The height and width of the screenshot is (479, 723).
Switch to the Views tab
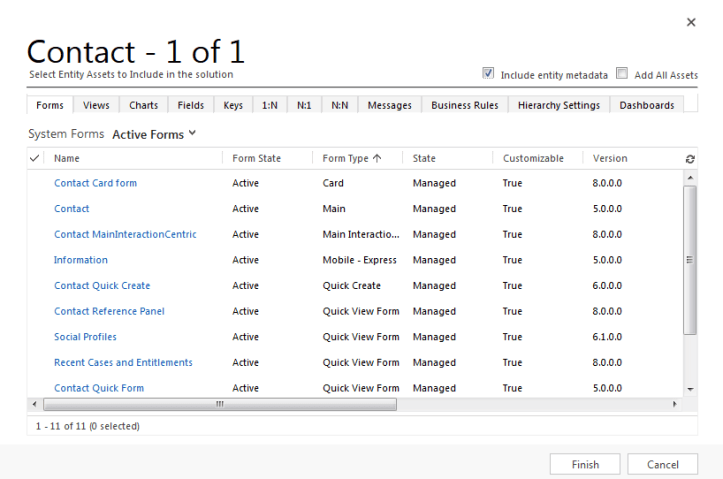(96, 105)
